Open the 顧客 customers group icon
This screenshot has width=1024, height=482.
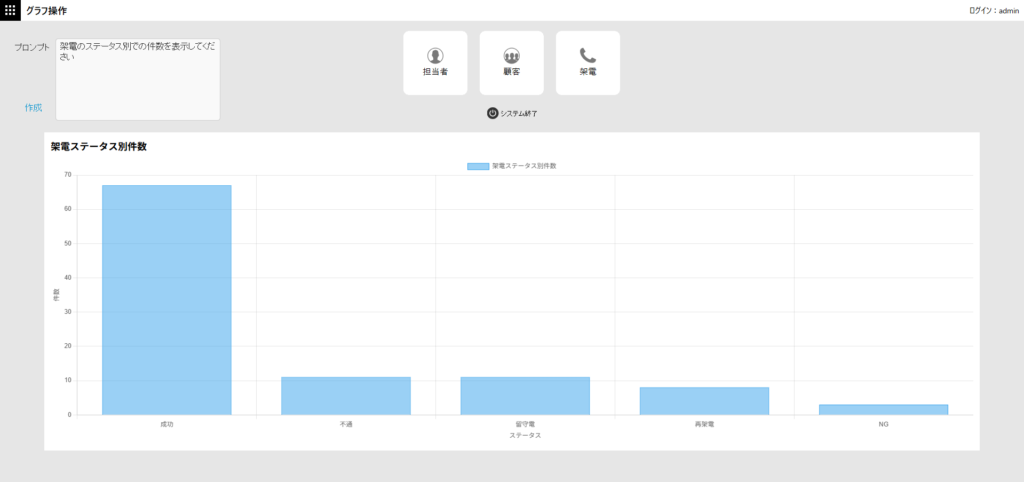pos(511,56)
